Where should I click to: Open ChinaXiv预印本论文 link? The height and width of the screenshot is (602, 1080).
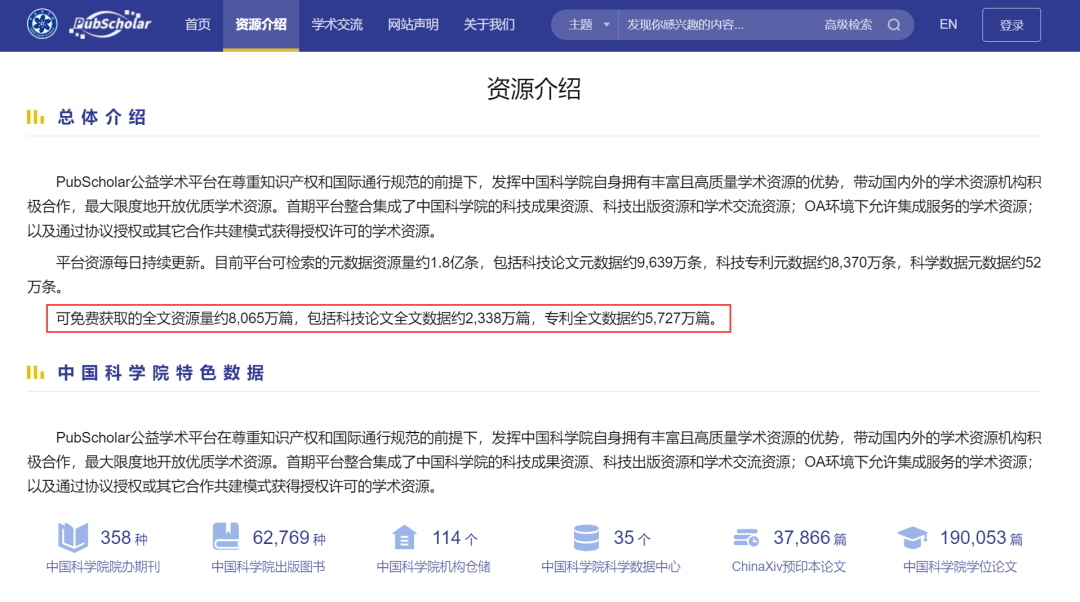coord(789,567)
